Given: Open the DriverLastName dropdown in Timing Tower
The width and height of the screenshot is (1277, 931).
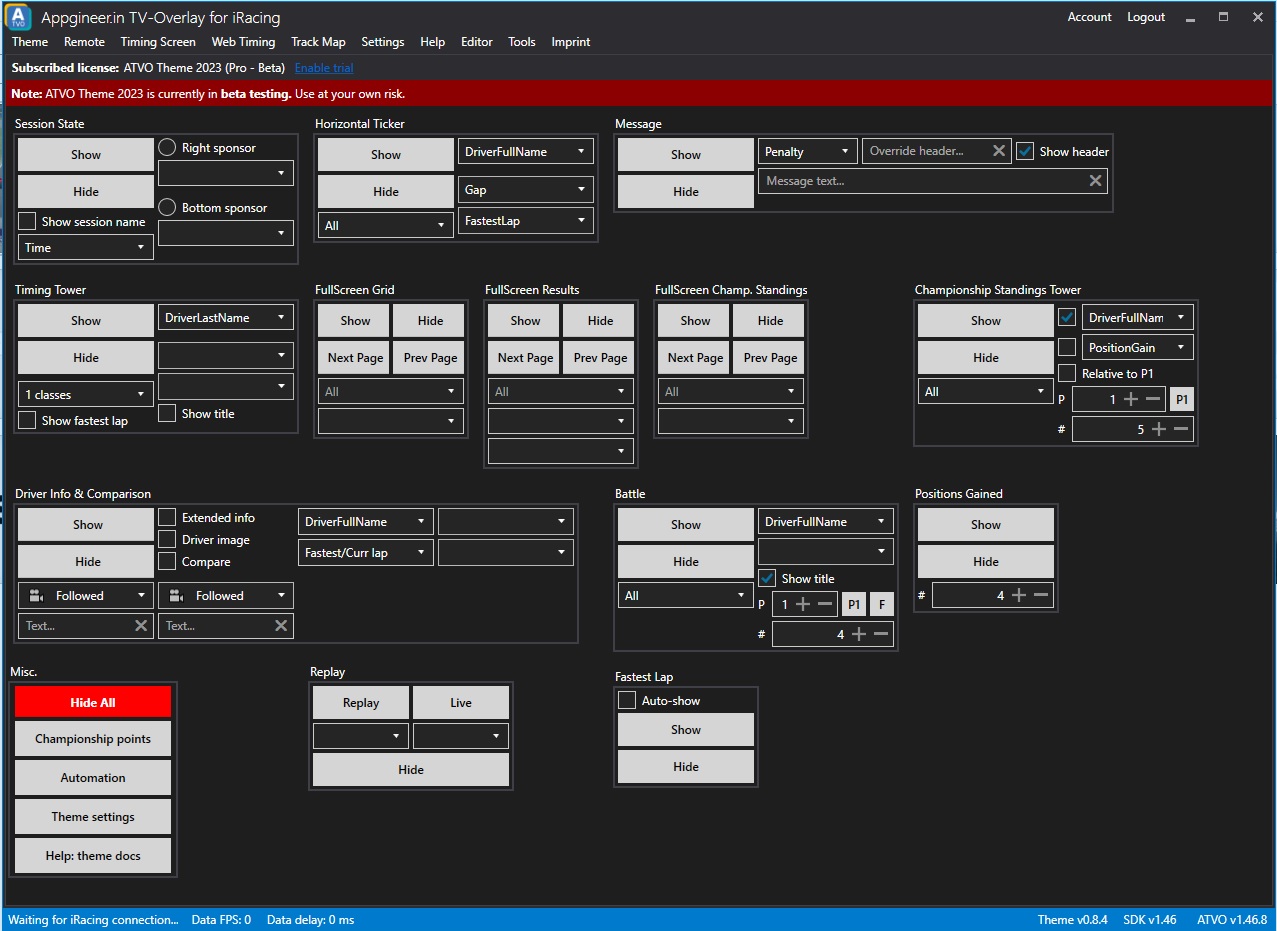Looking at the screenshot, I should pyautogui.click(x=225, y=317).
